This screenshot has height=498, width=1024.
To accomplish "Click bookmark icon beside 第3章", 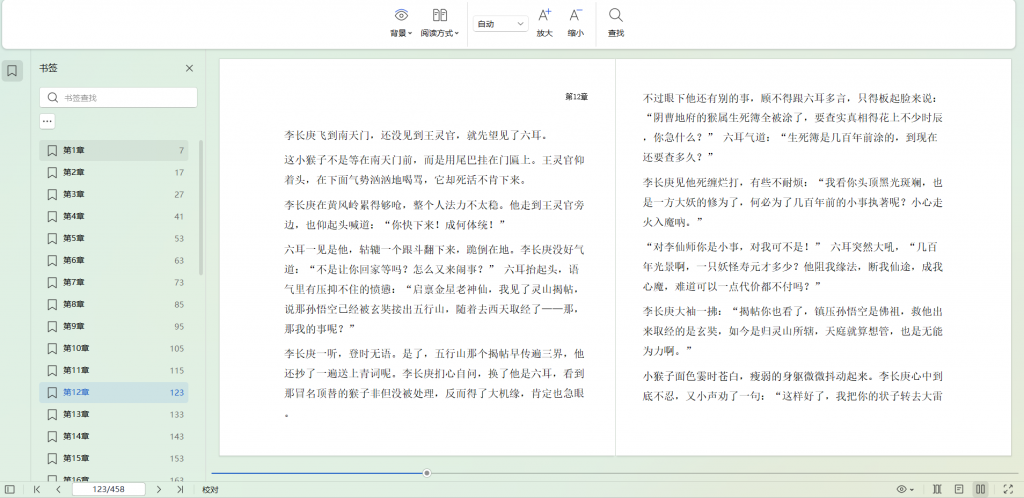I will 52,195.
